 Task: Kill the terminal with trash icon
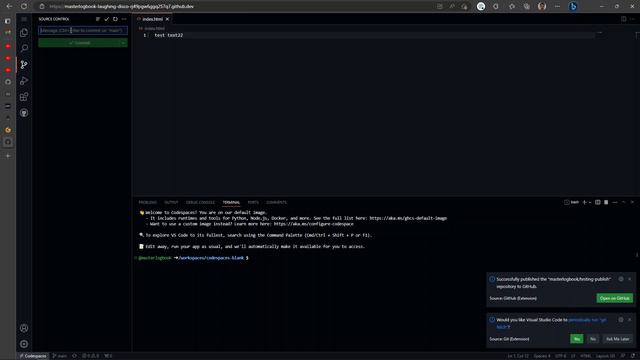[x=606, y=202]
